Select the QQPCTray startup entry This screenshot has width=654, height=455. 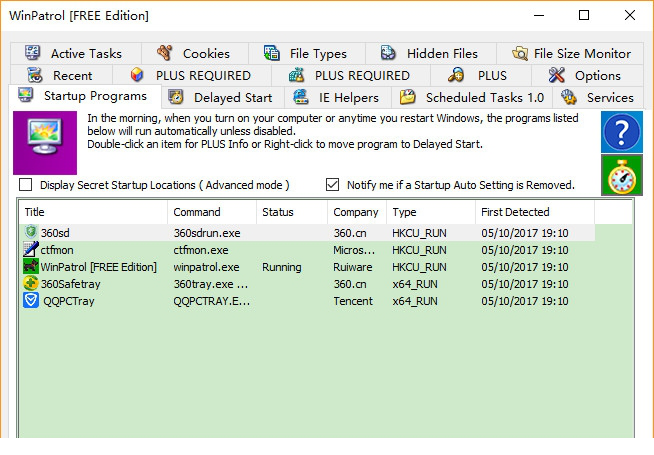click(307, 301)
